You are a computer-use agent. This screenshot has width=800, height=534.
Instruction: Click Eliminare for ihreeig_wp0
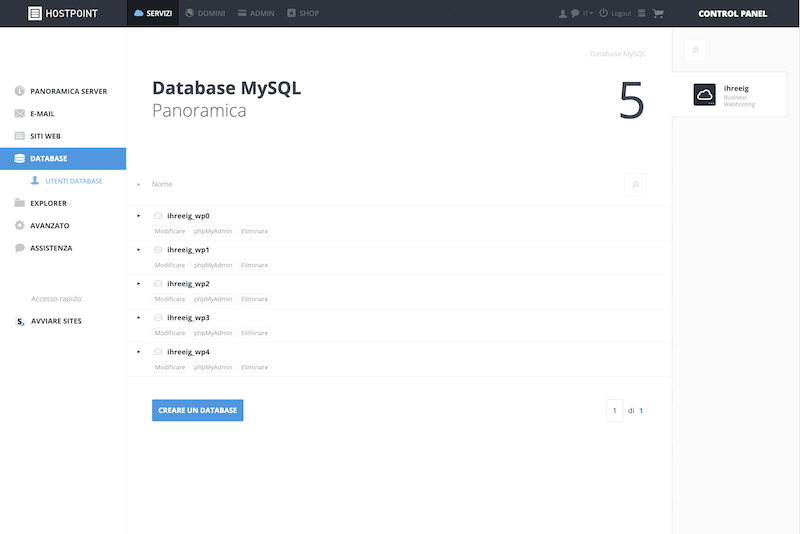point(255,231)
